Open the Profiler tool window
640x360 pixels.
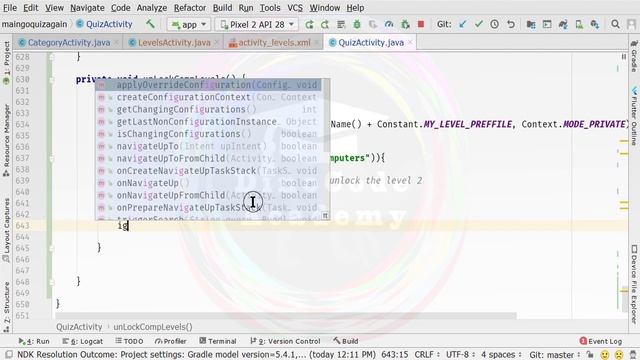(171, 341)
